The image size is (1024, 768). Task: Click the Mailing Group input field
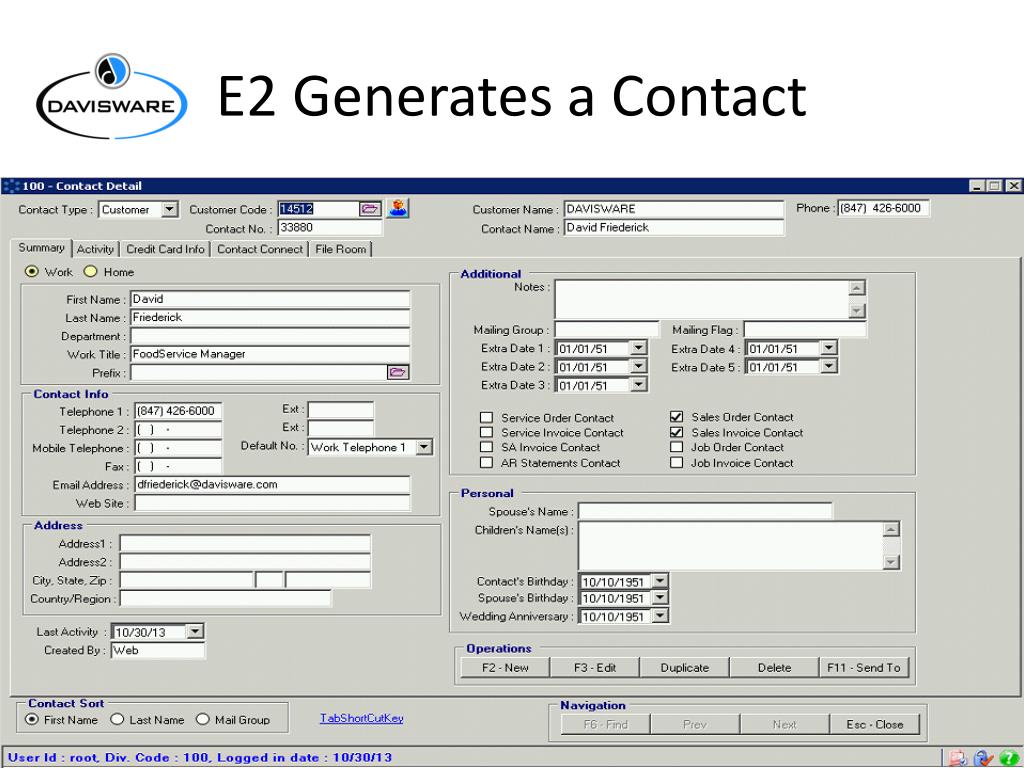607,330
